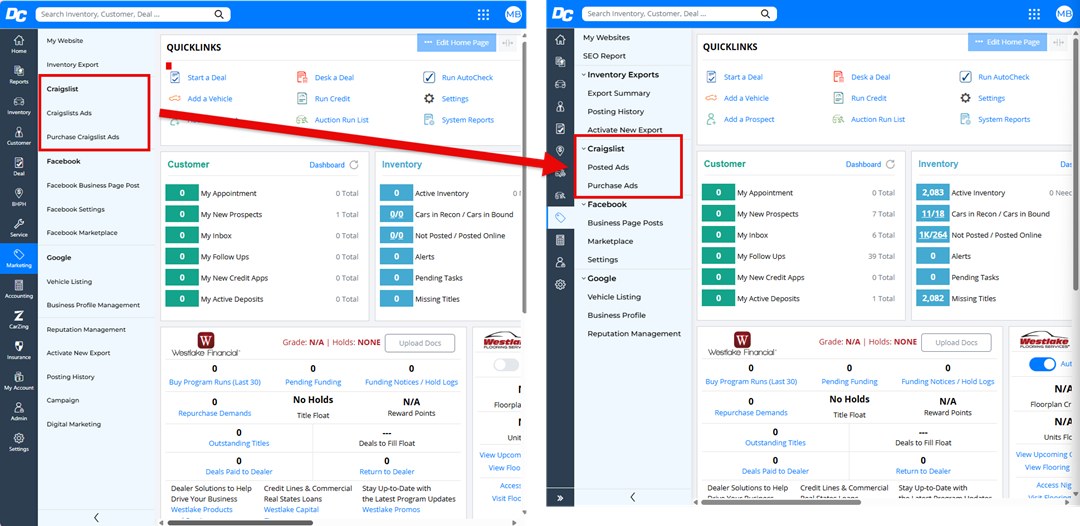Click gear icon in right panel's collapsed sidebar

point(560,284)
